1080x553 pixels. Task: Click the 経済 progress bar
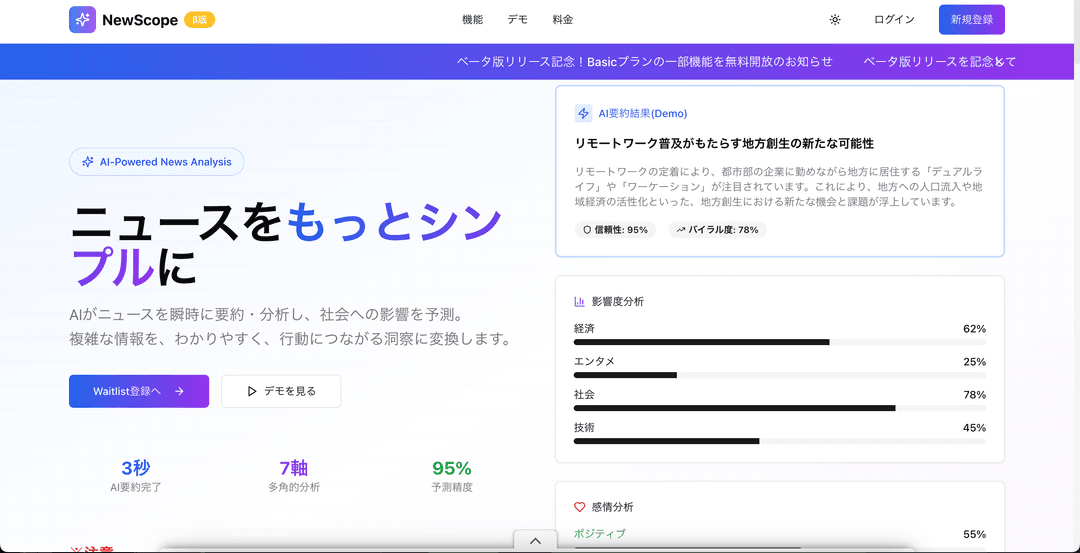pos(780,342)
